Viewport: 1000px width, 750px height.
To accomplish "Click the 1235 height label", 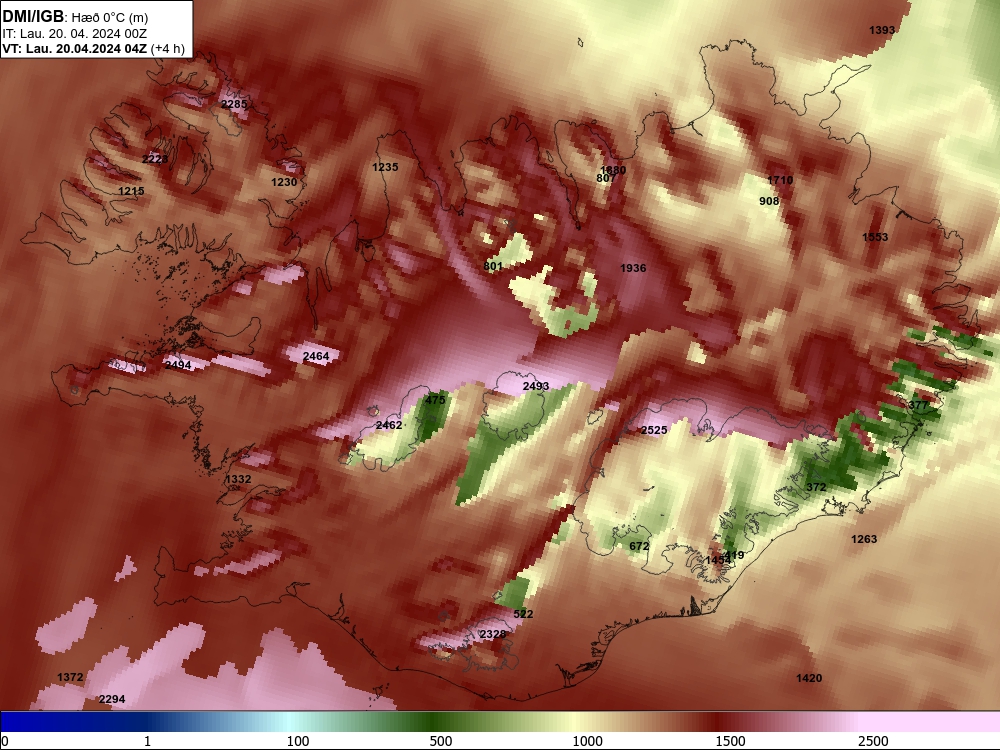I will [x=385, y=167].
